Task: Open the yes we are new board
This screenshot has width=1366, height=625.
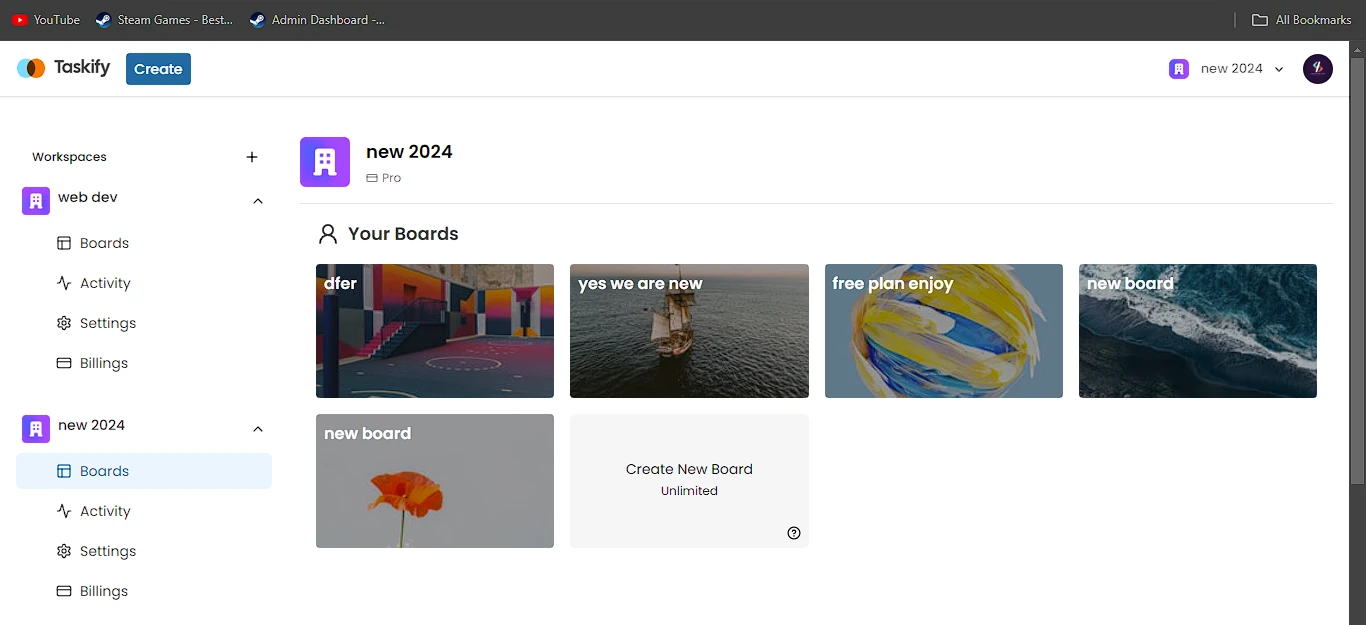Action: tap(689, 331)
